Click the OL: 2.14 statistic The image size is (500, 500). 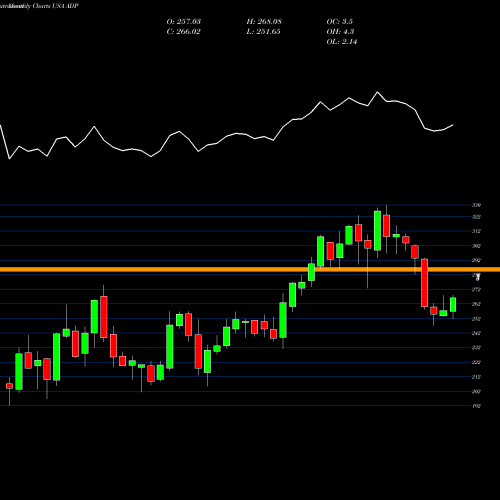pos(342,42)
